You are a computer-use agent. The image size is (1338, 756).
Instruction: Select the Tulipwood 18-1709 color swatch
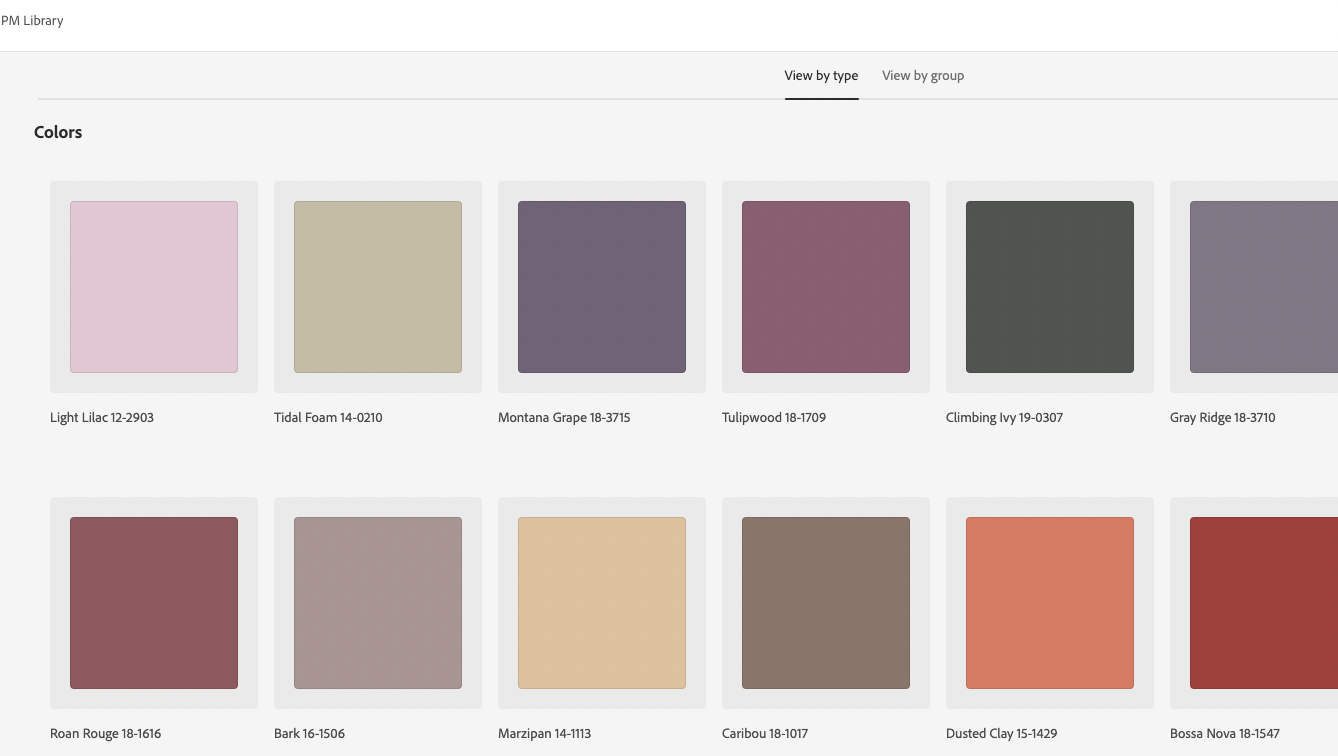pos(825,286)
